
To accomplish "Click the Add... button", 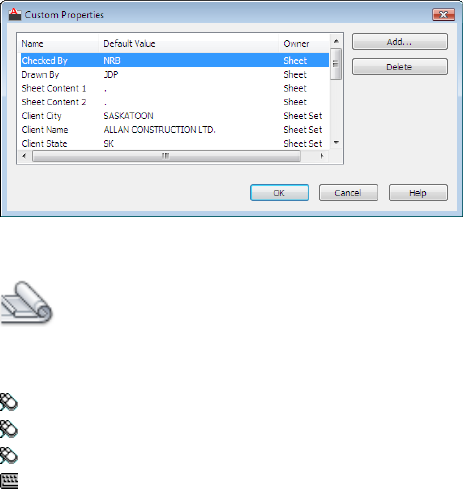I will point(400,42).
